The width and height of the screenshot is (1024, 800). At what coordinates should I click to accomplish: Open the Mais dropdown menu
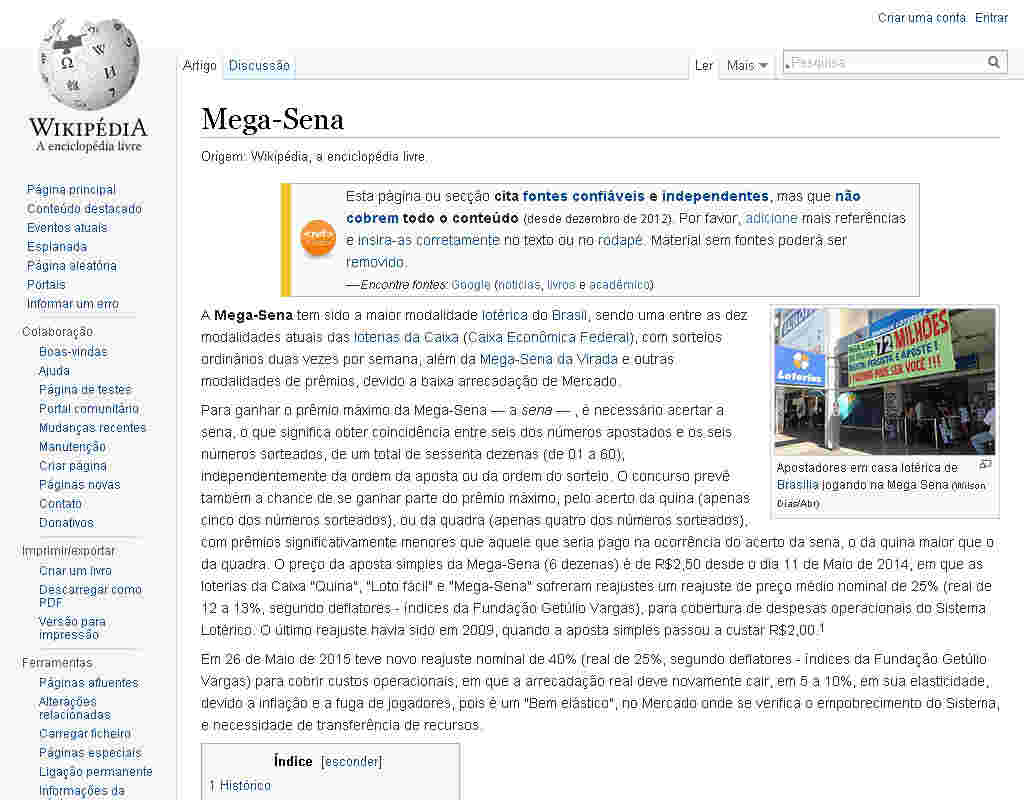pos(746,65)
